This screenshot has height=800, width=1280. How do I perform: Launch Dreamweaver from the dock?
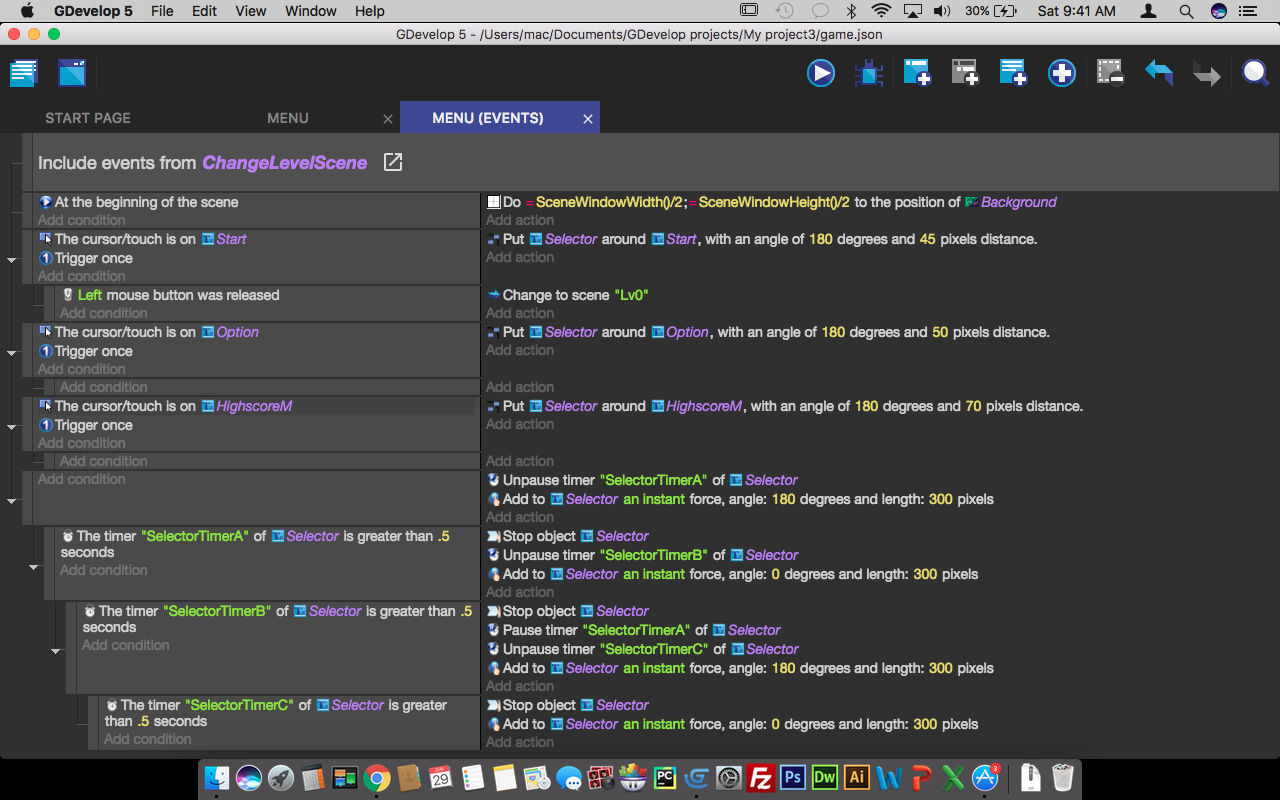(x=825, y=778)
